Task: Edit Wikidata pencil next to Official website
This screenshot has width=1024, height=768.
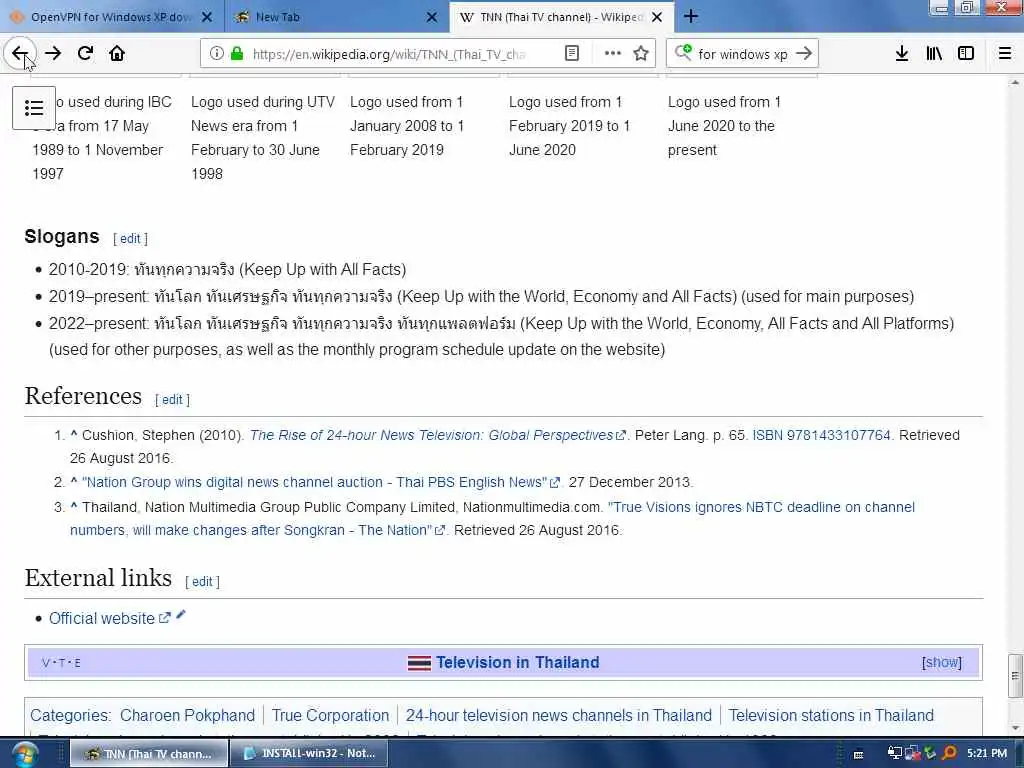Action: point(181,615)
